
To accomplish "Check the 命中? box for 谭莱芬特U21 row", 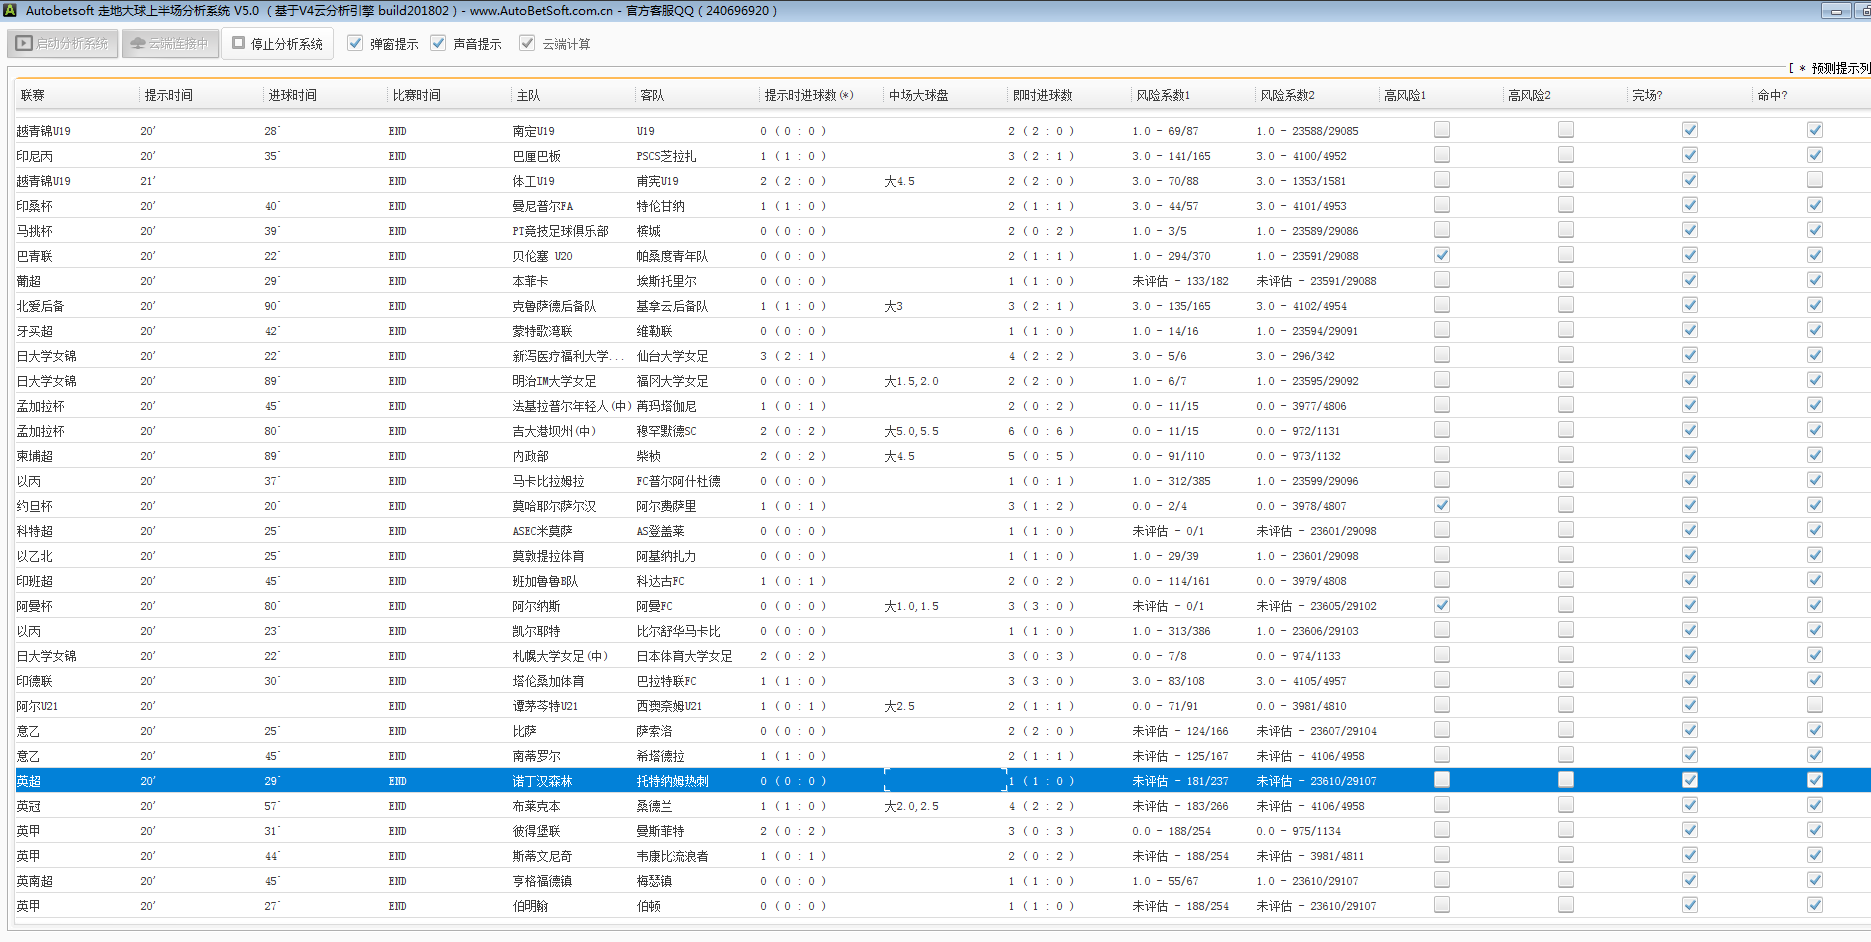I will click(x=1814, y=705).
